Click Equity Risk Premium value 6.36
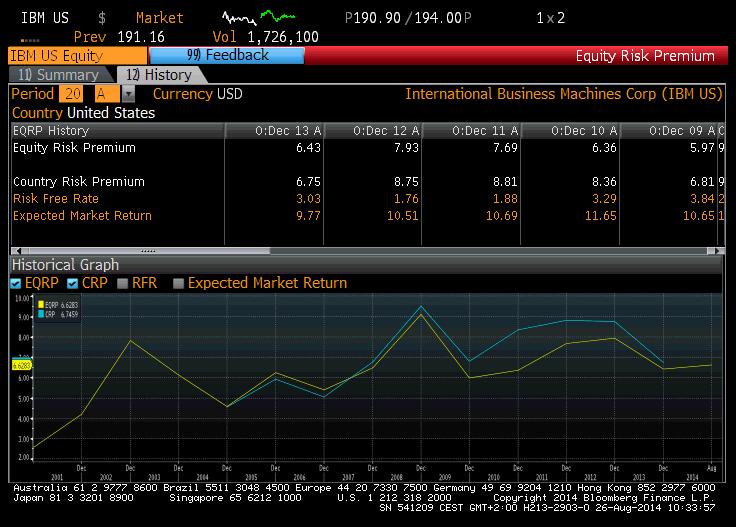Image resolution: width=736 pixels, height=527 pixels. point(604,148)
